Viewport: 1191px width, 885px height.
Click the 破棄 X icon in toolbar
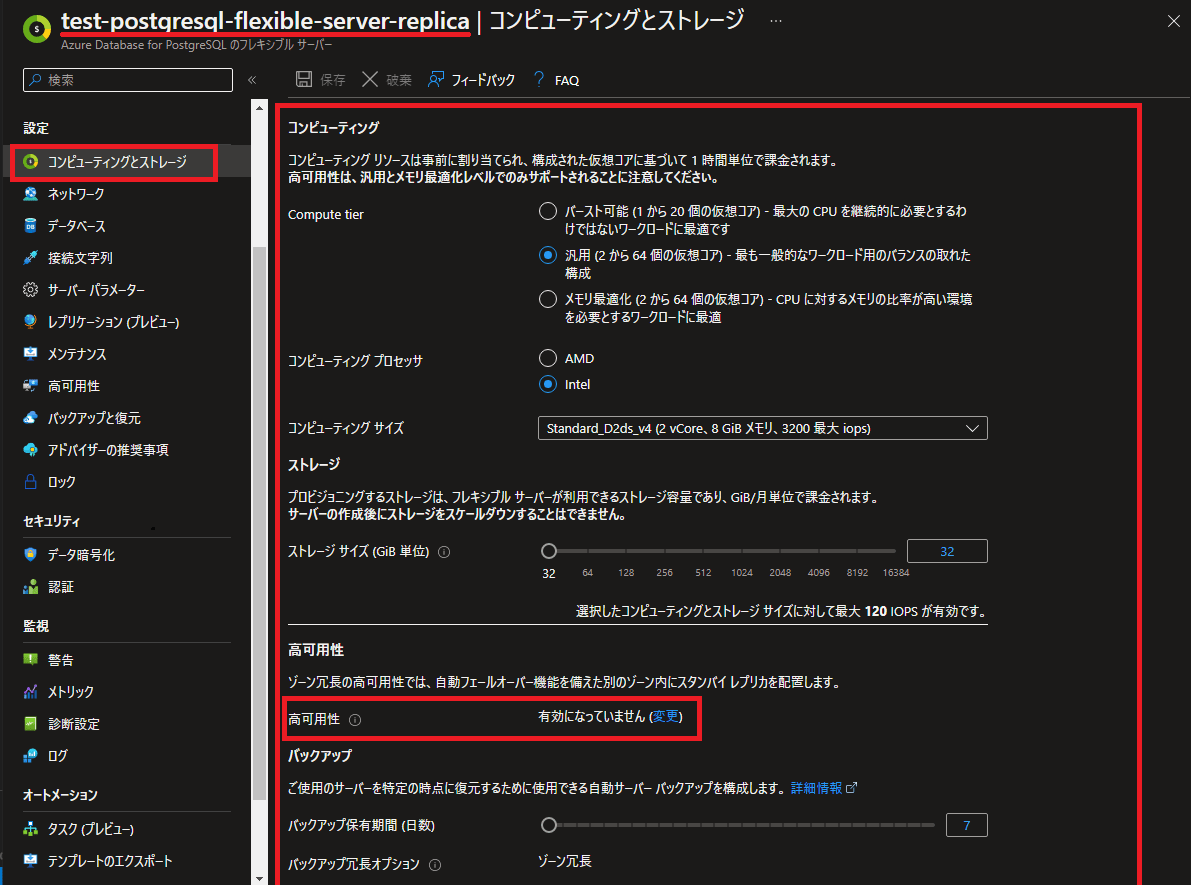[x=370, y=79]
